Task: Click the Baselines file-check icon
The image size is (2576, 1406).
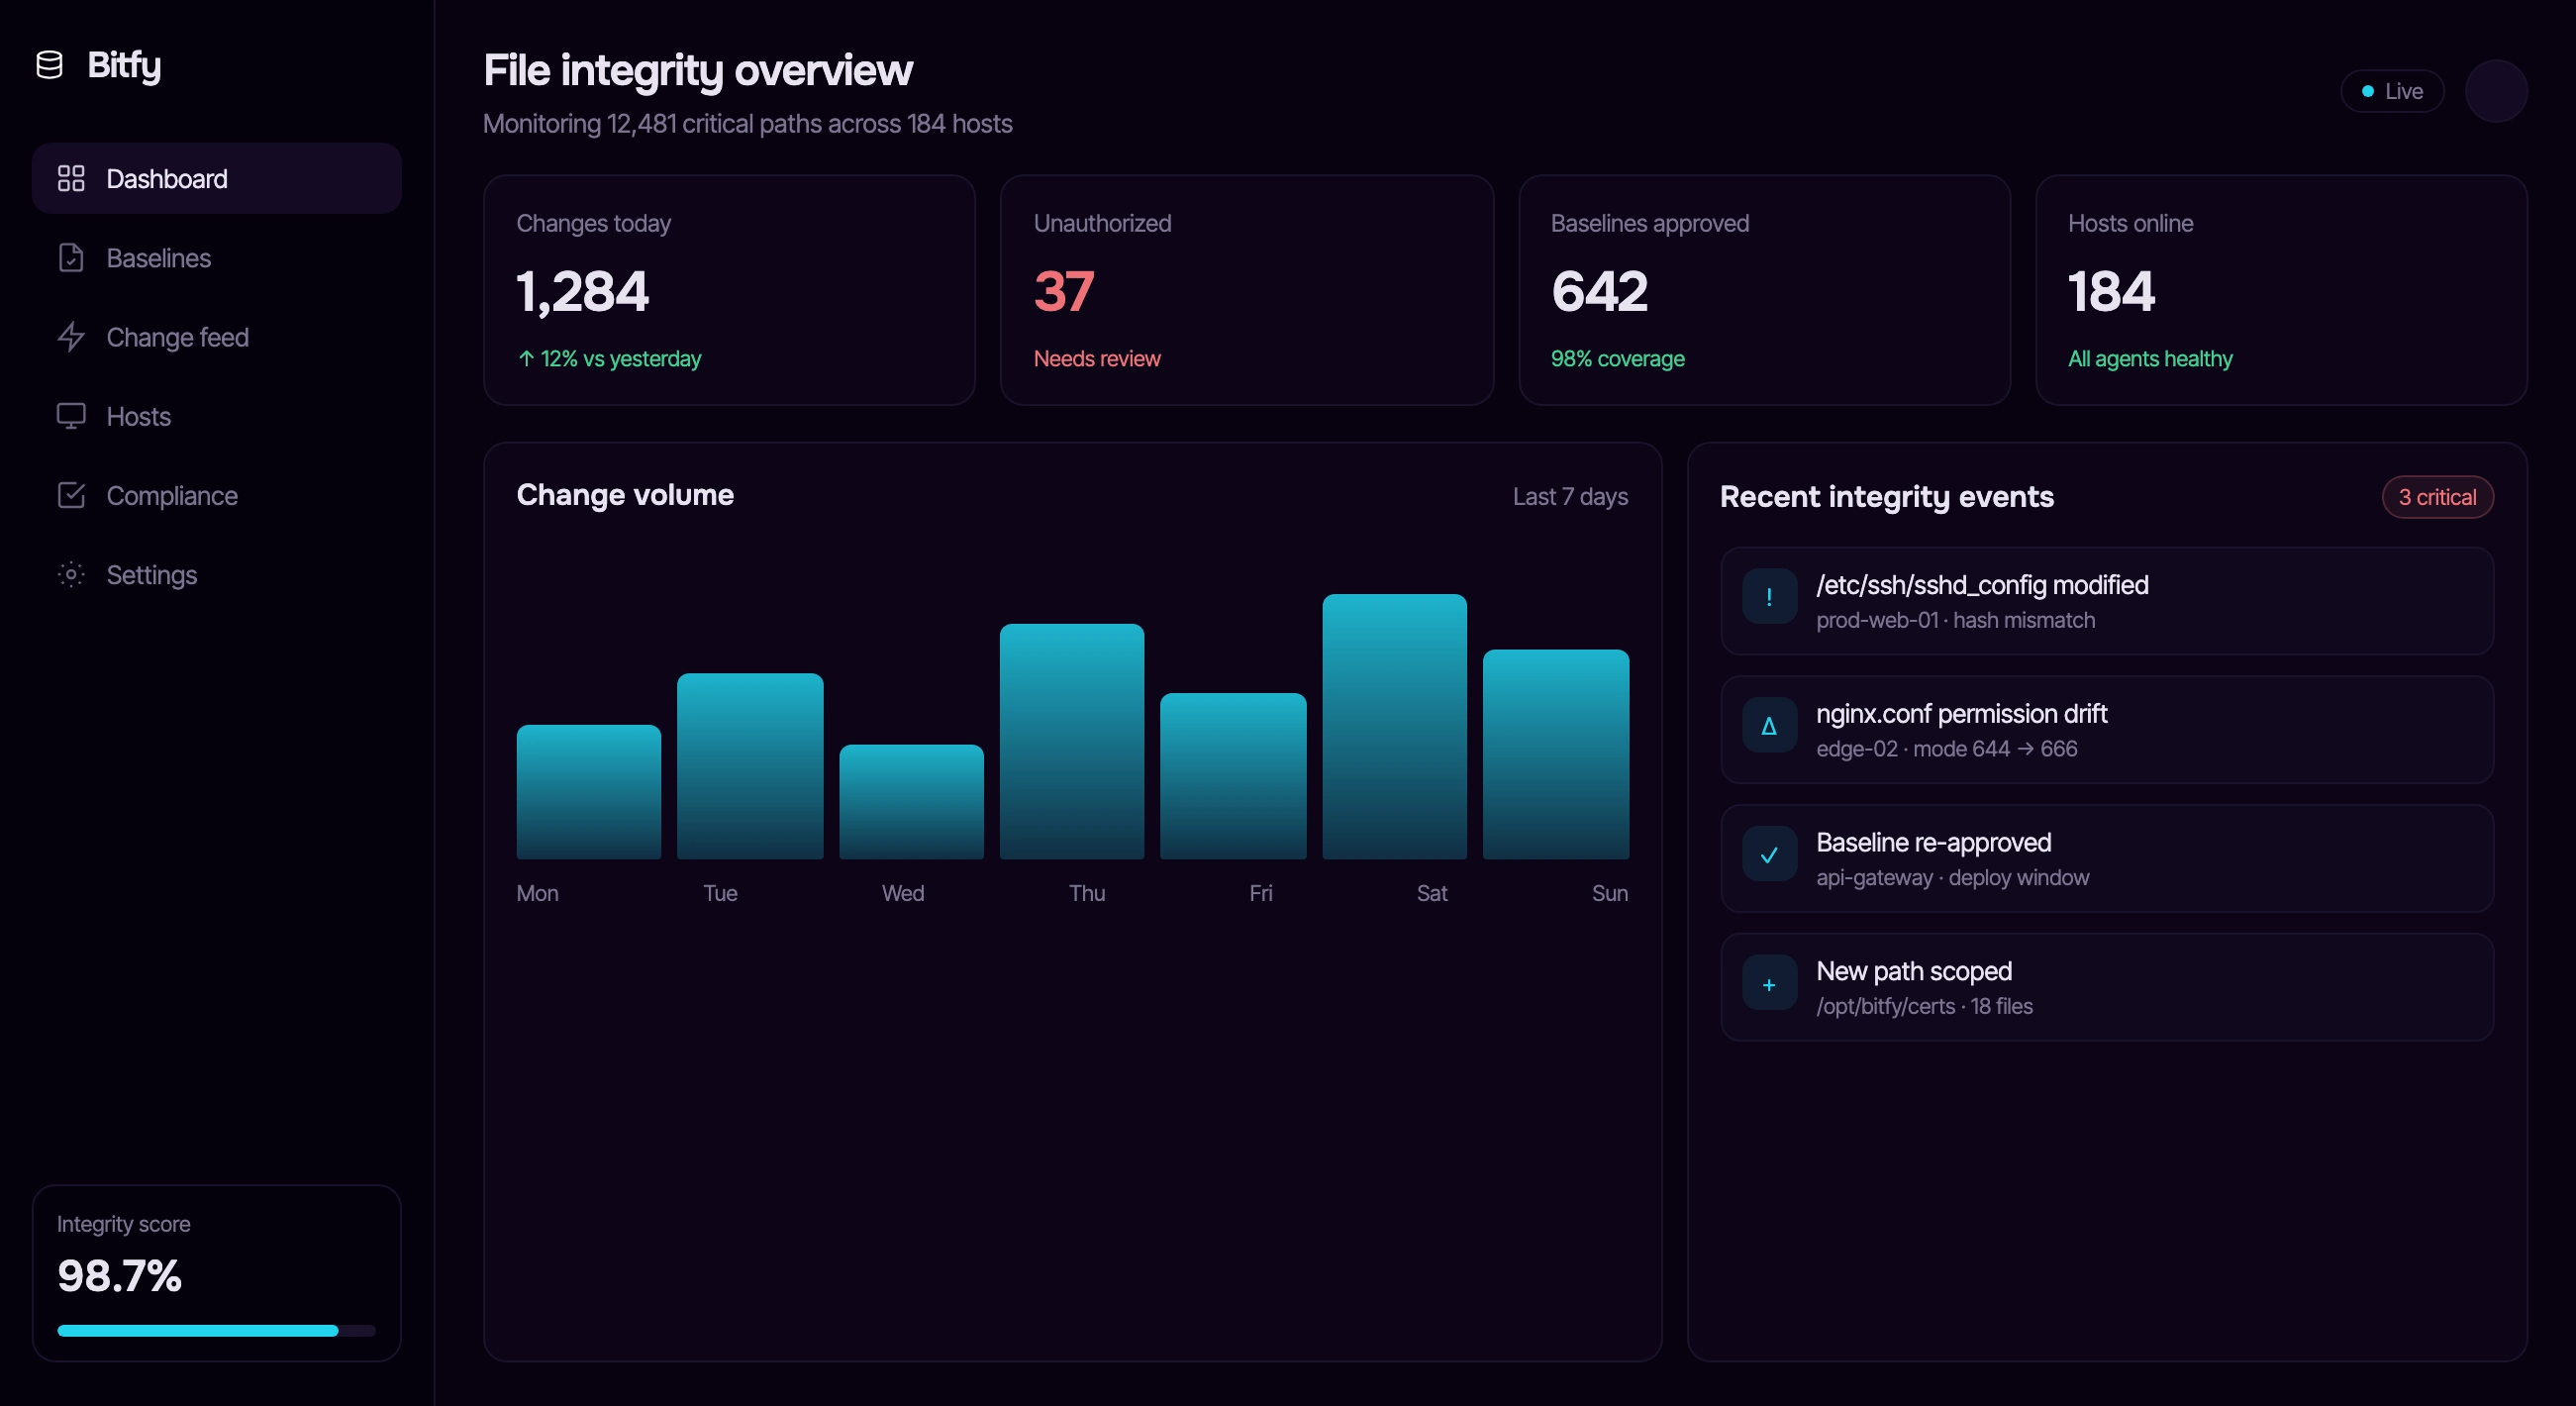Action: pyautogui.click(x=71, y=257)
